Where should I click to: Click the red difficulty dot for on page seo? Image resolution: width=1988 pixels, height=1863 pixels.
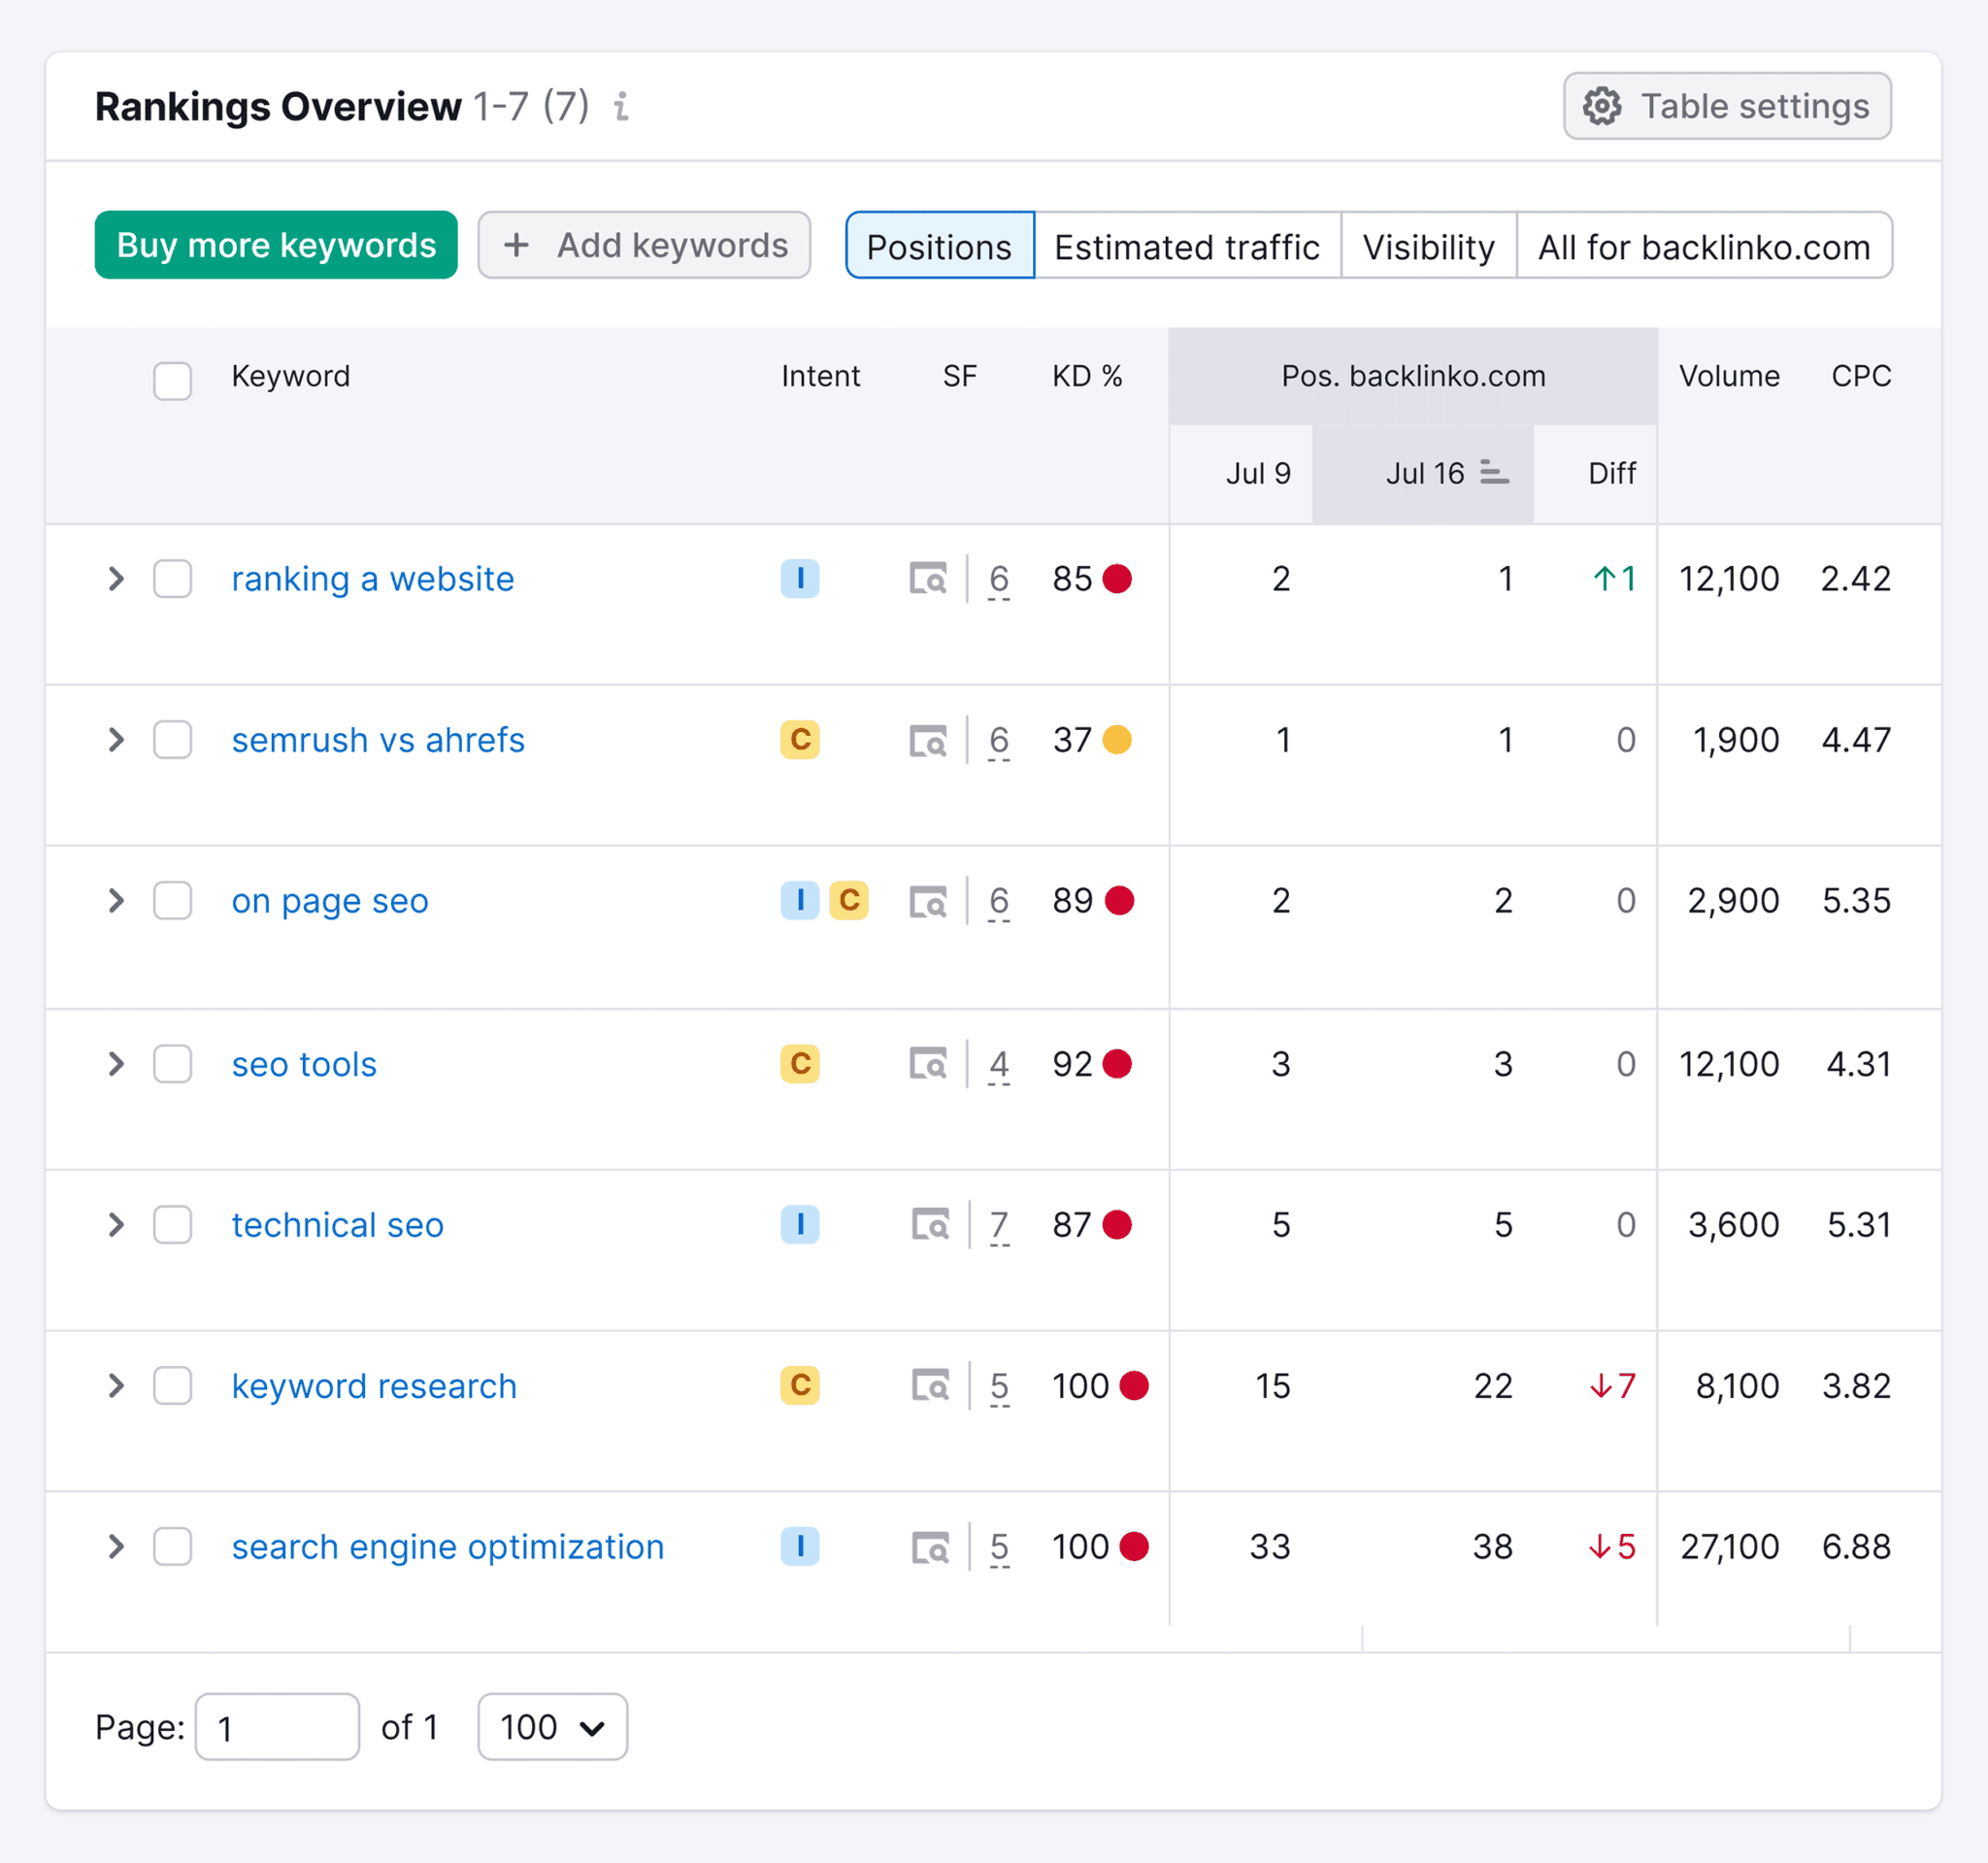pyautogui.click(x=1120, y=900)
